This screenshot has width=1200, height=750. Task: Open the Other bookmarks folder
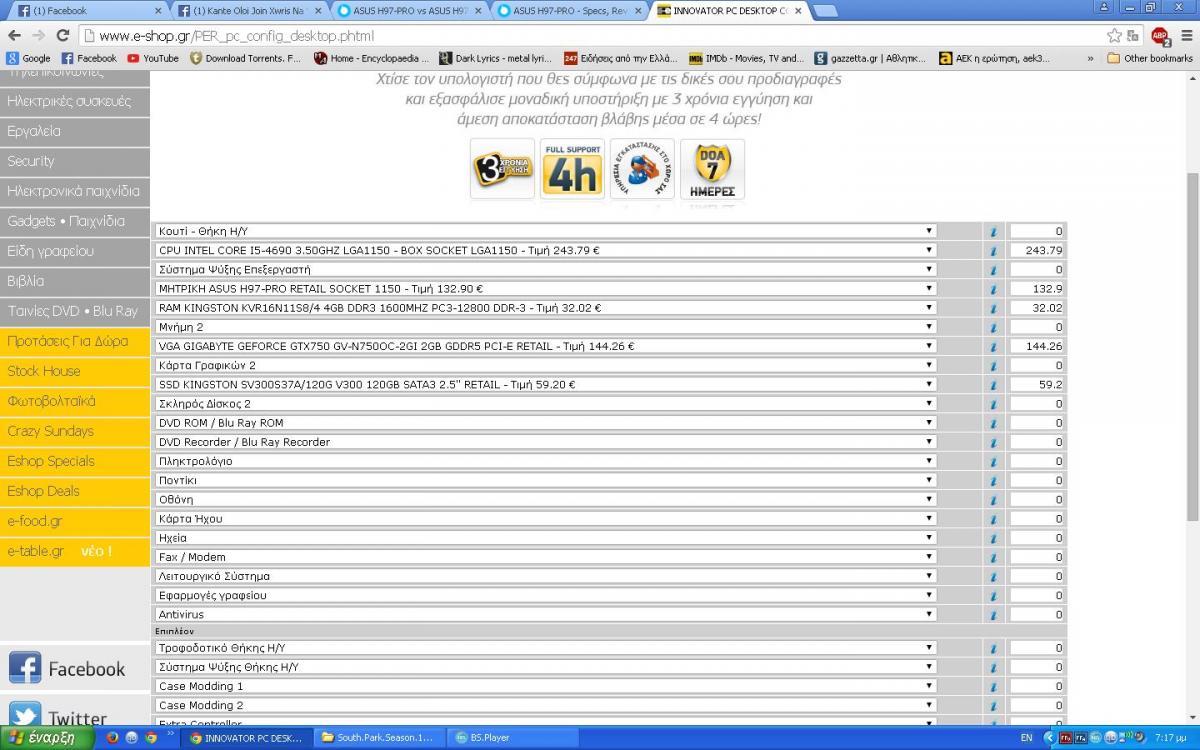click(x=1150, y=58)
